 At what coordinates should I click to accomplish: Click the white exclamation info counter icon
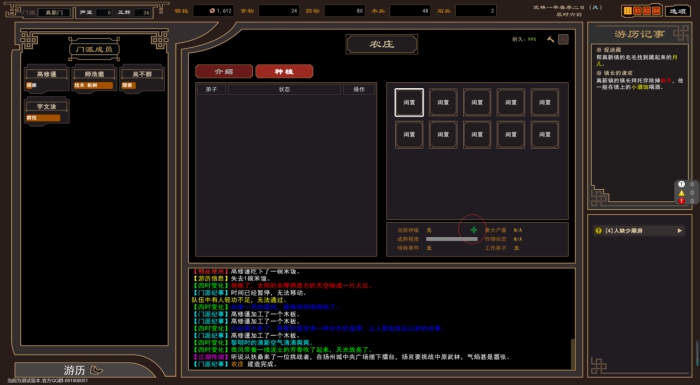681,184
